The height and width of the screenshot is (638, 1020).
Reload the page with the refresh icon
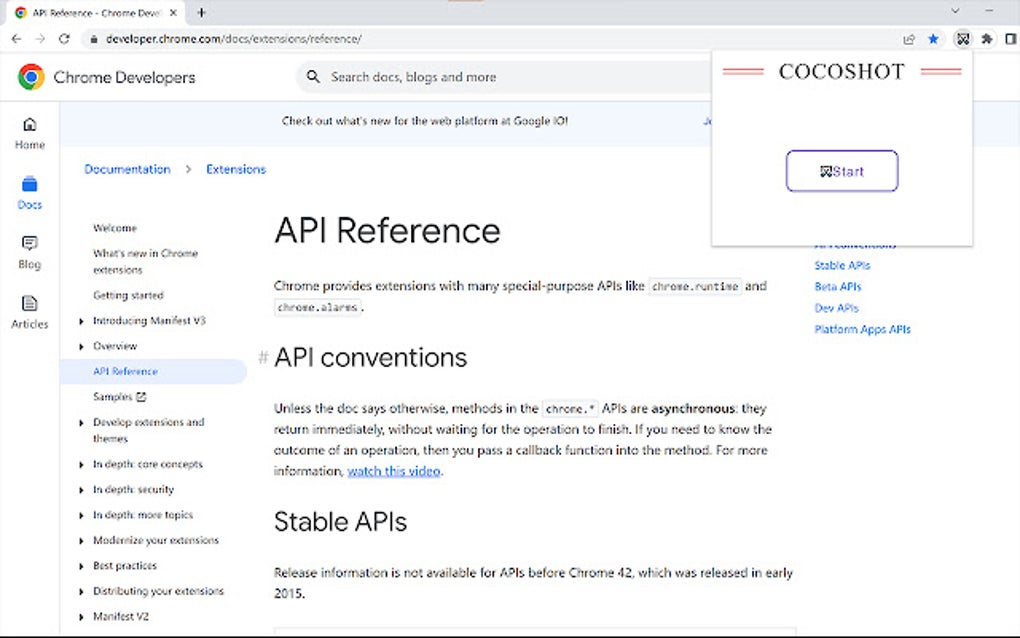click(x=64, y=38)
